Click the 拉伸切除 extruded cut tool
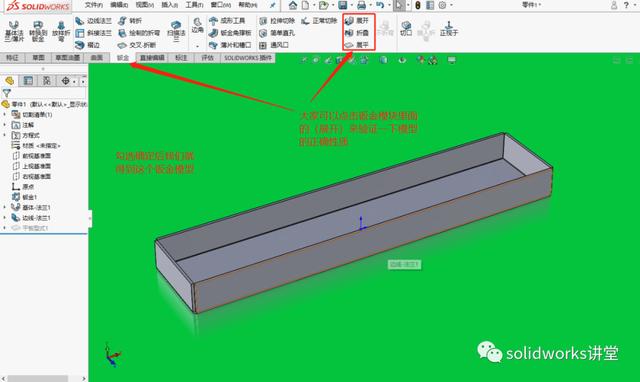Image resolution: width=640 pixels, height=382 pixels. [277, 21]
